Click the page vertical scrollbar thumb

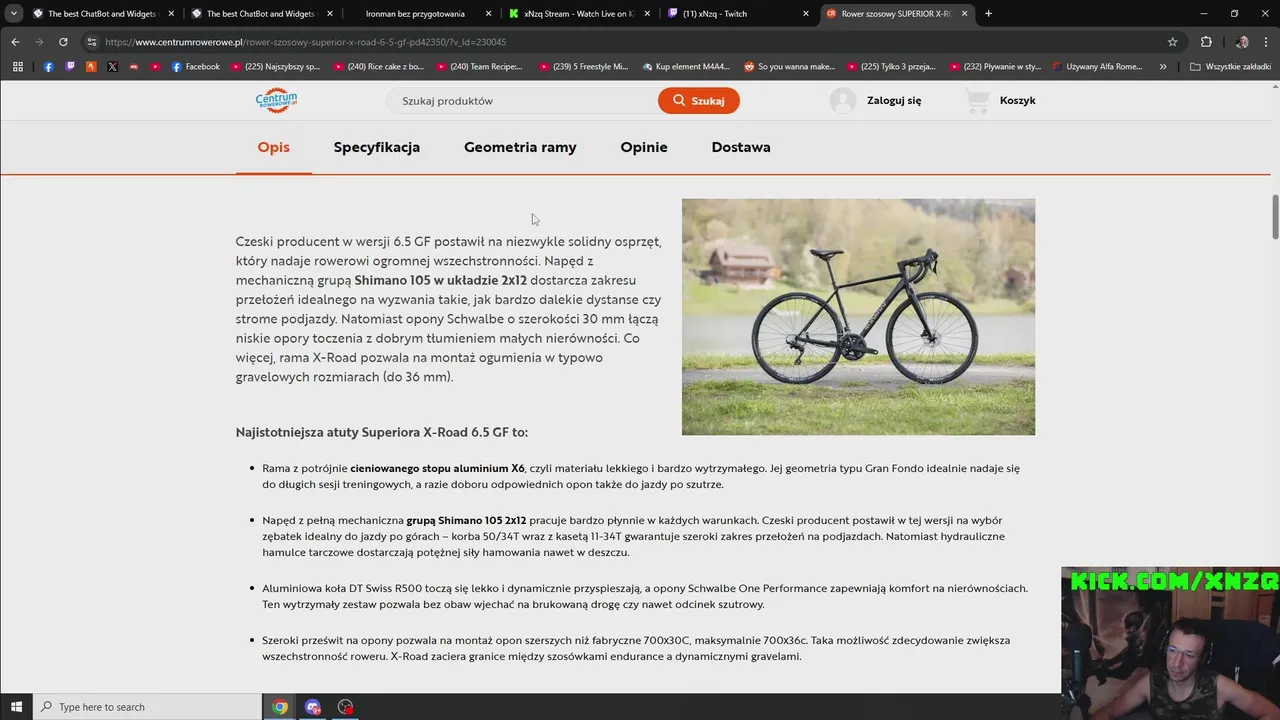click(x=1275, y=217)
